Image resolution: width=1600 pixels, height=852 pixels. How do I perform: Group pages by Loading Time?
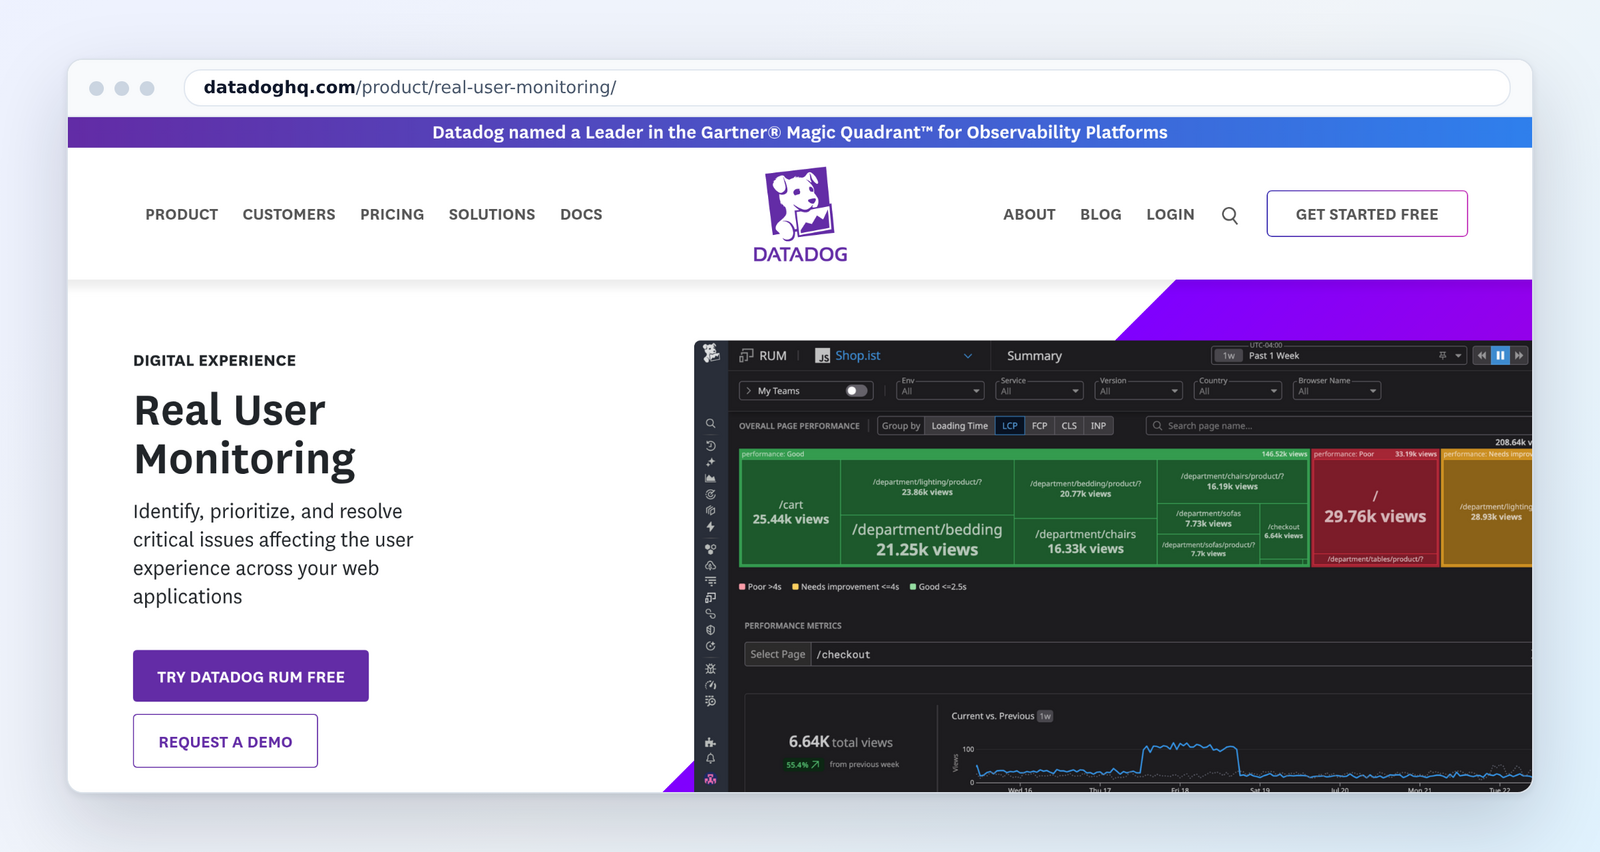point(960,426)
